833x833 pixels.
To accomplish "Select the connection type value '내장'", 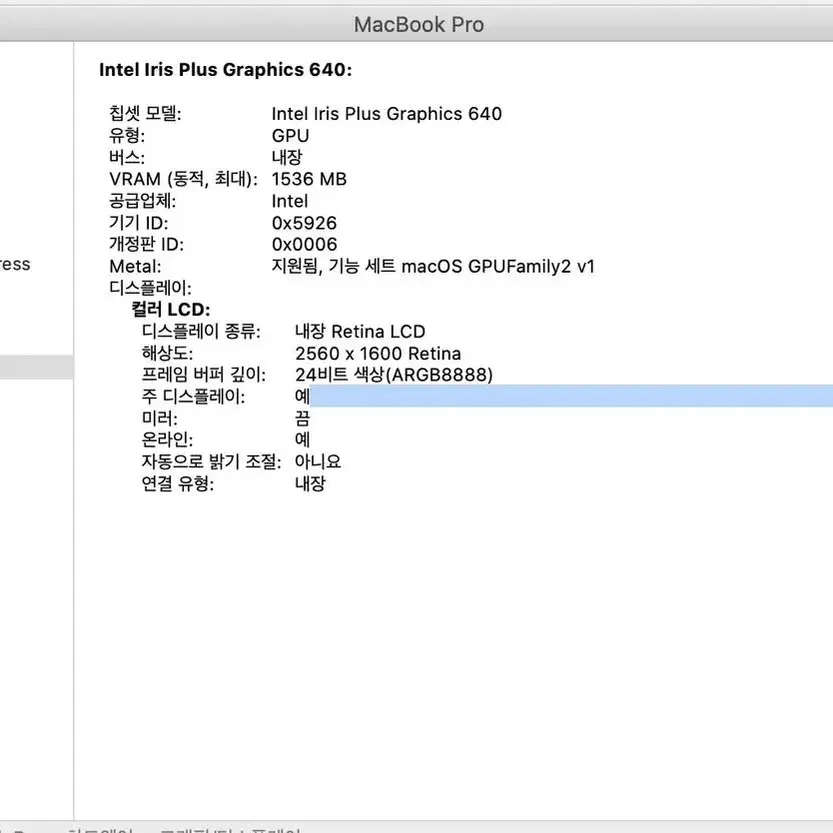I will (x=310, y=483).
